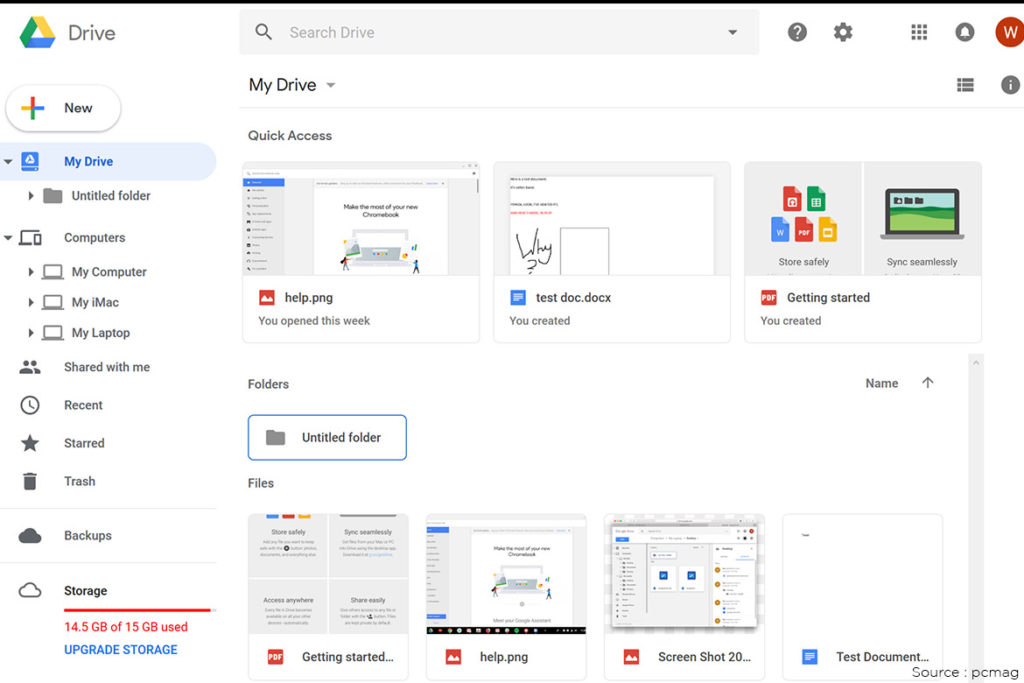Expand the My iMac tree arrow
The image size is (1024, 683).
click(30, 302)
